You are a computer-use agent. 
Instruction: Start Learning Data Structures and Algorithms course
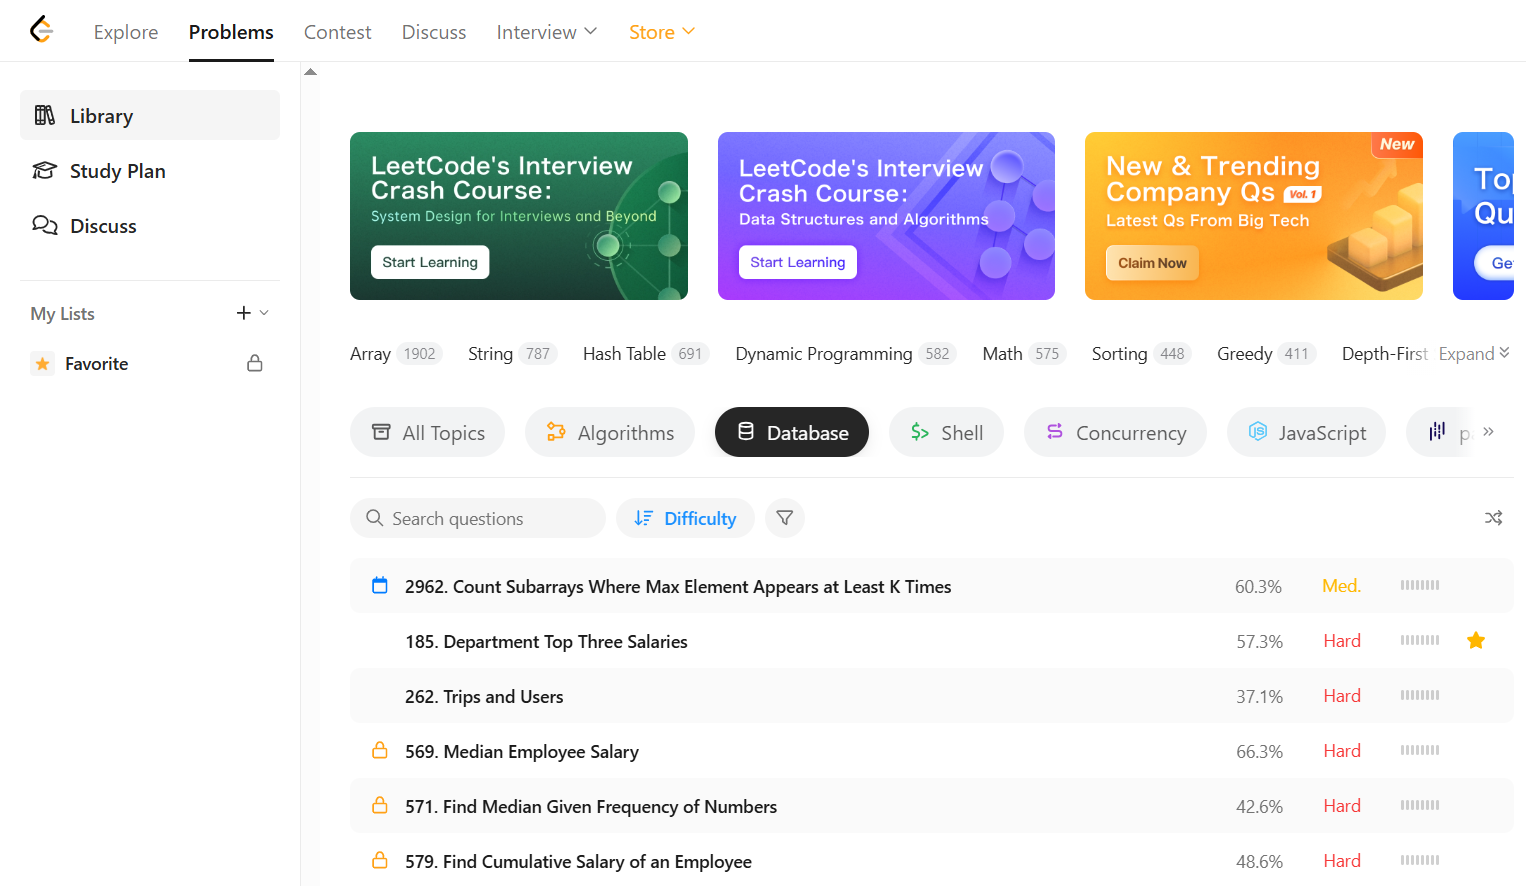(798, 262)
